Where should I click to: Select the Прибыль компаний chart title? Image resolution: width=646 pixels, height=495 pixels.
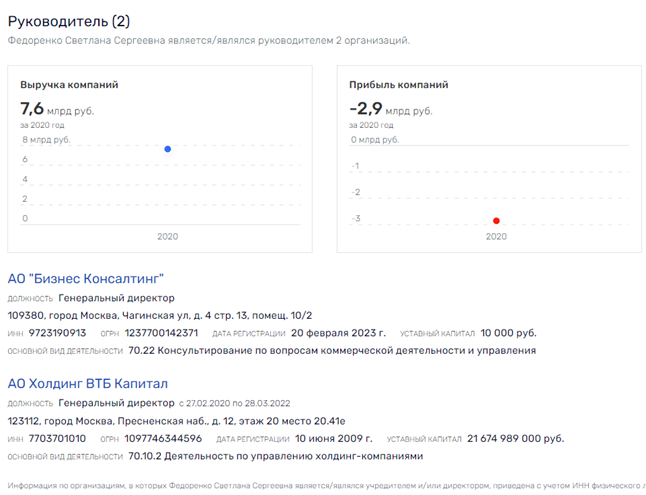[x=398, y=85]
